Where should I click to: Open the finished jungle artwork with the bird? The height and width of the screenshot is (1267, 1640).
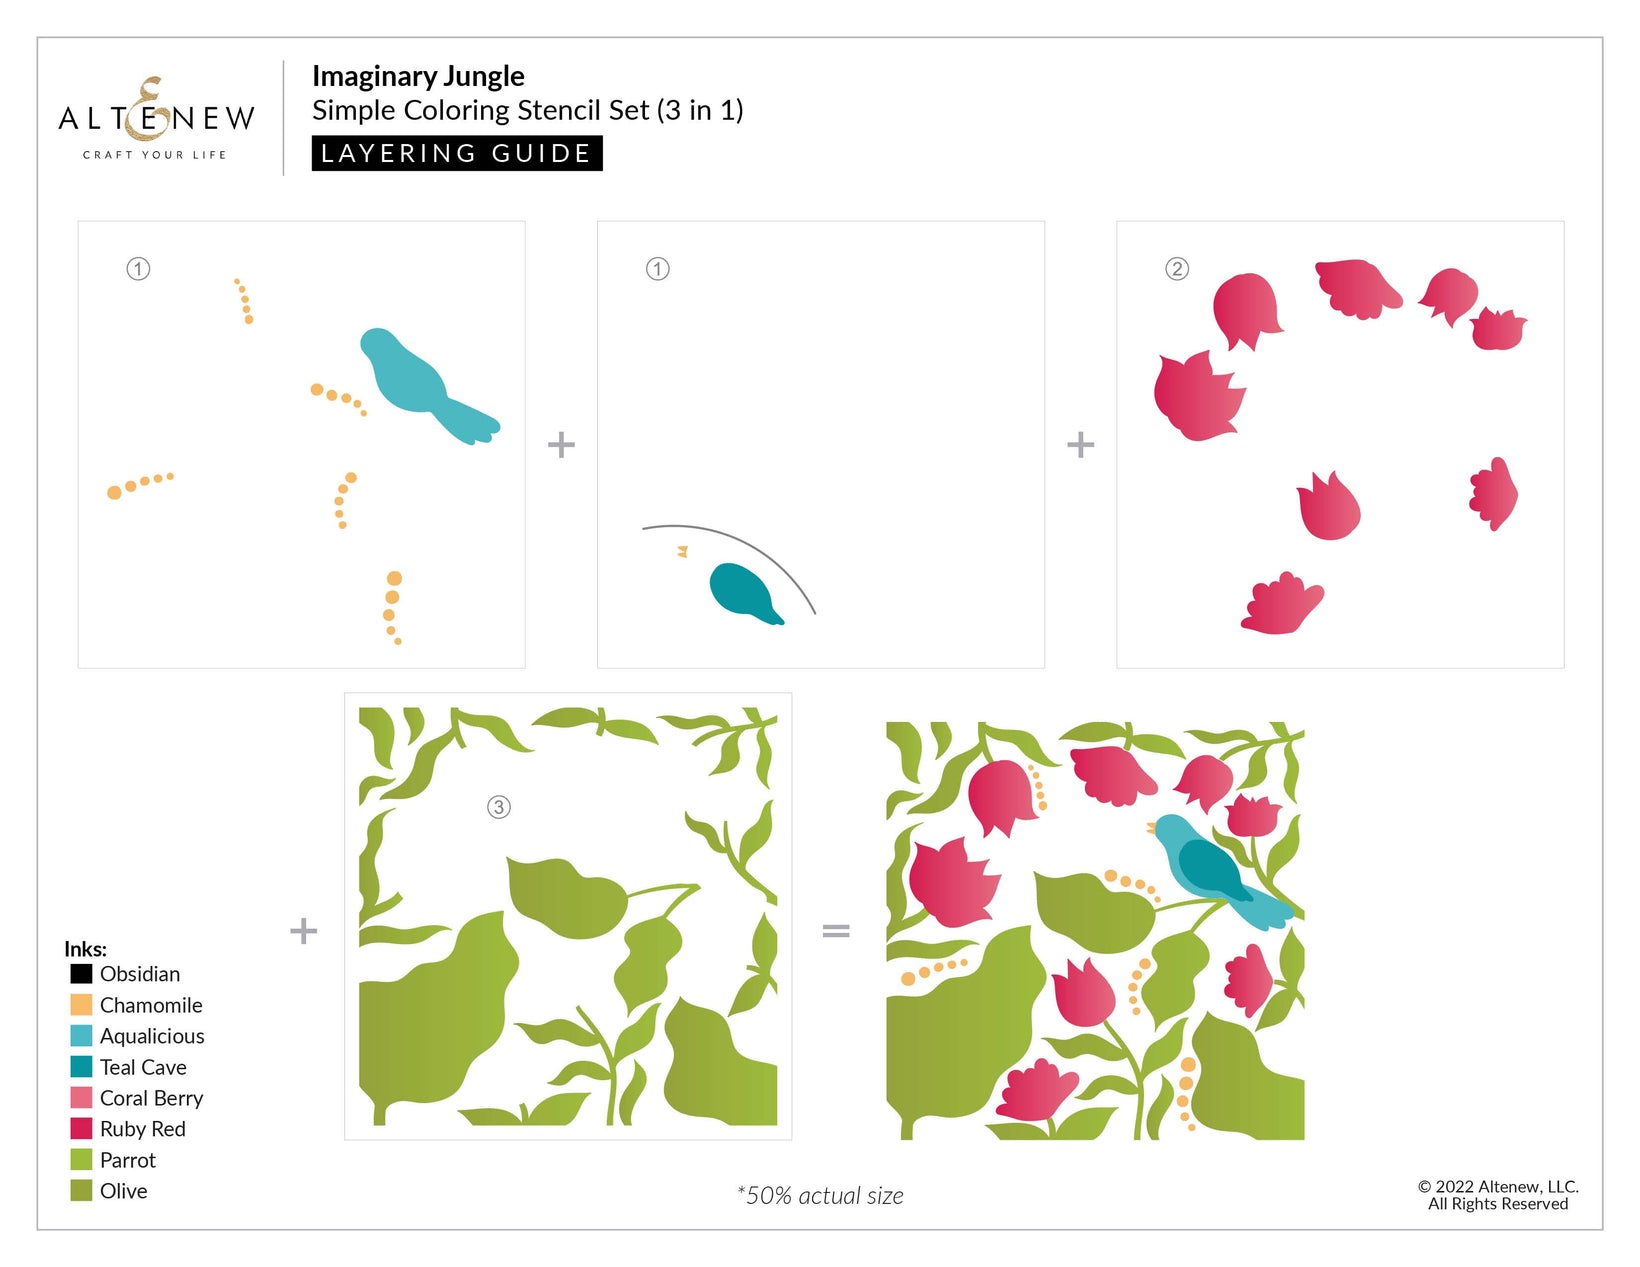click(x=1095, y=930)
